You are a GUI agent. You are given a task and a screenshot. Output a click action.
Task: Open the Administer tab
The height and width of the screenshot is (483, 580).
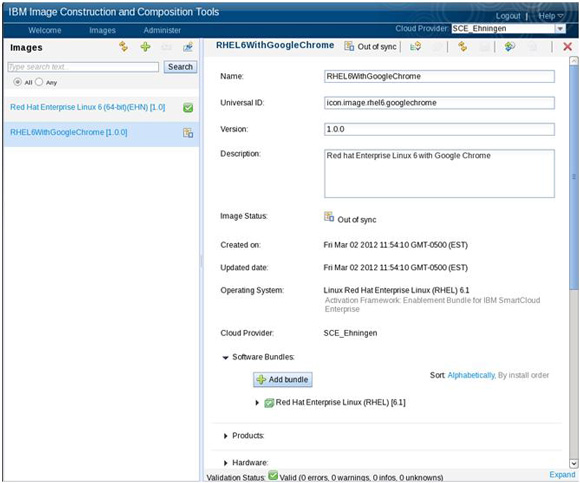point(162,30)
